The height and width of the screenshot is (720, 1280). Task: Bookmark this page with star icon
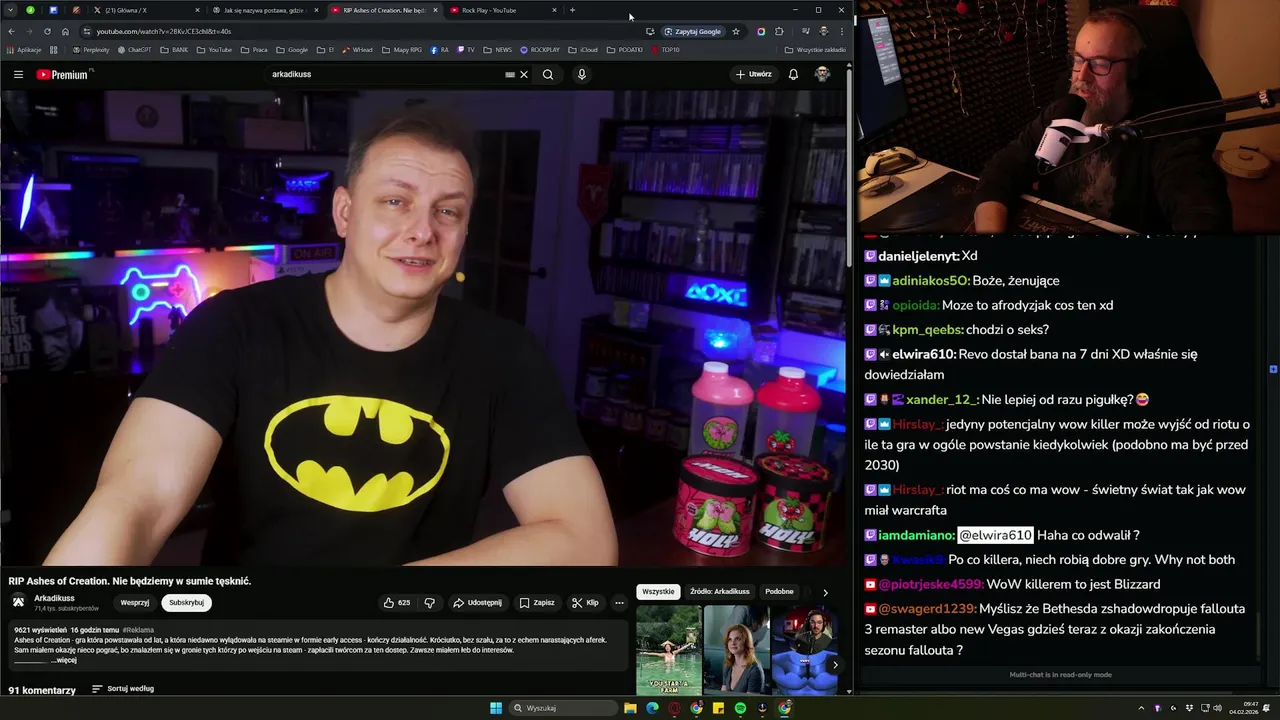pyautogui.click(x=736, y=31)
